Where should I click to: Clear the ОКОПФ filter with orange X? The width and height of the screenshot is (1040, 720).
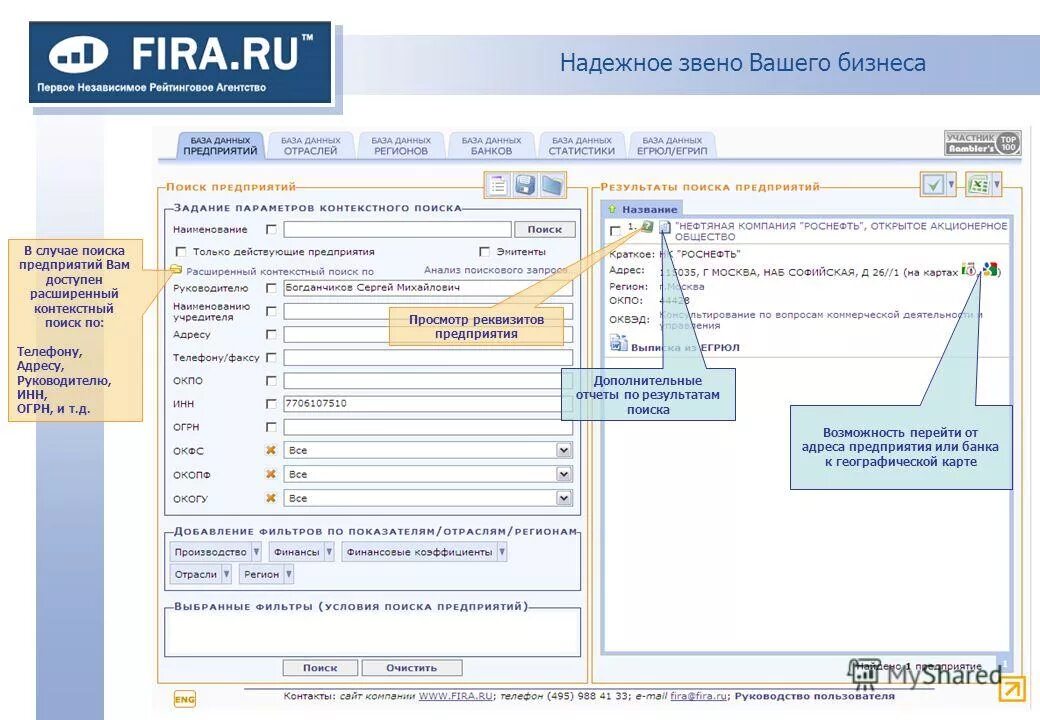click(x=271, y=474)
